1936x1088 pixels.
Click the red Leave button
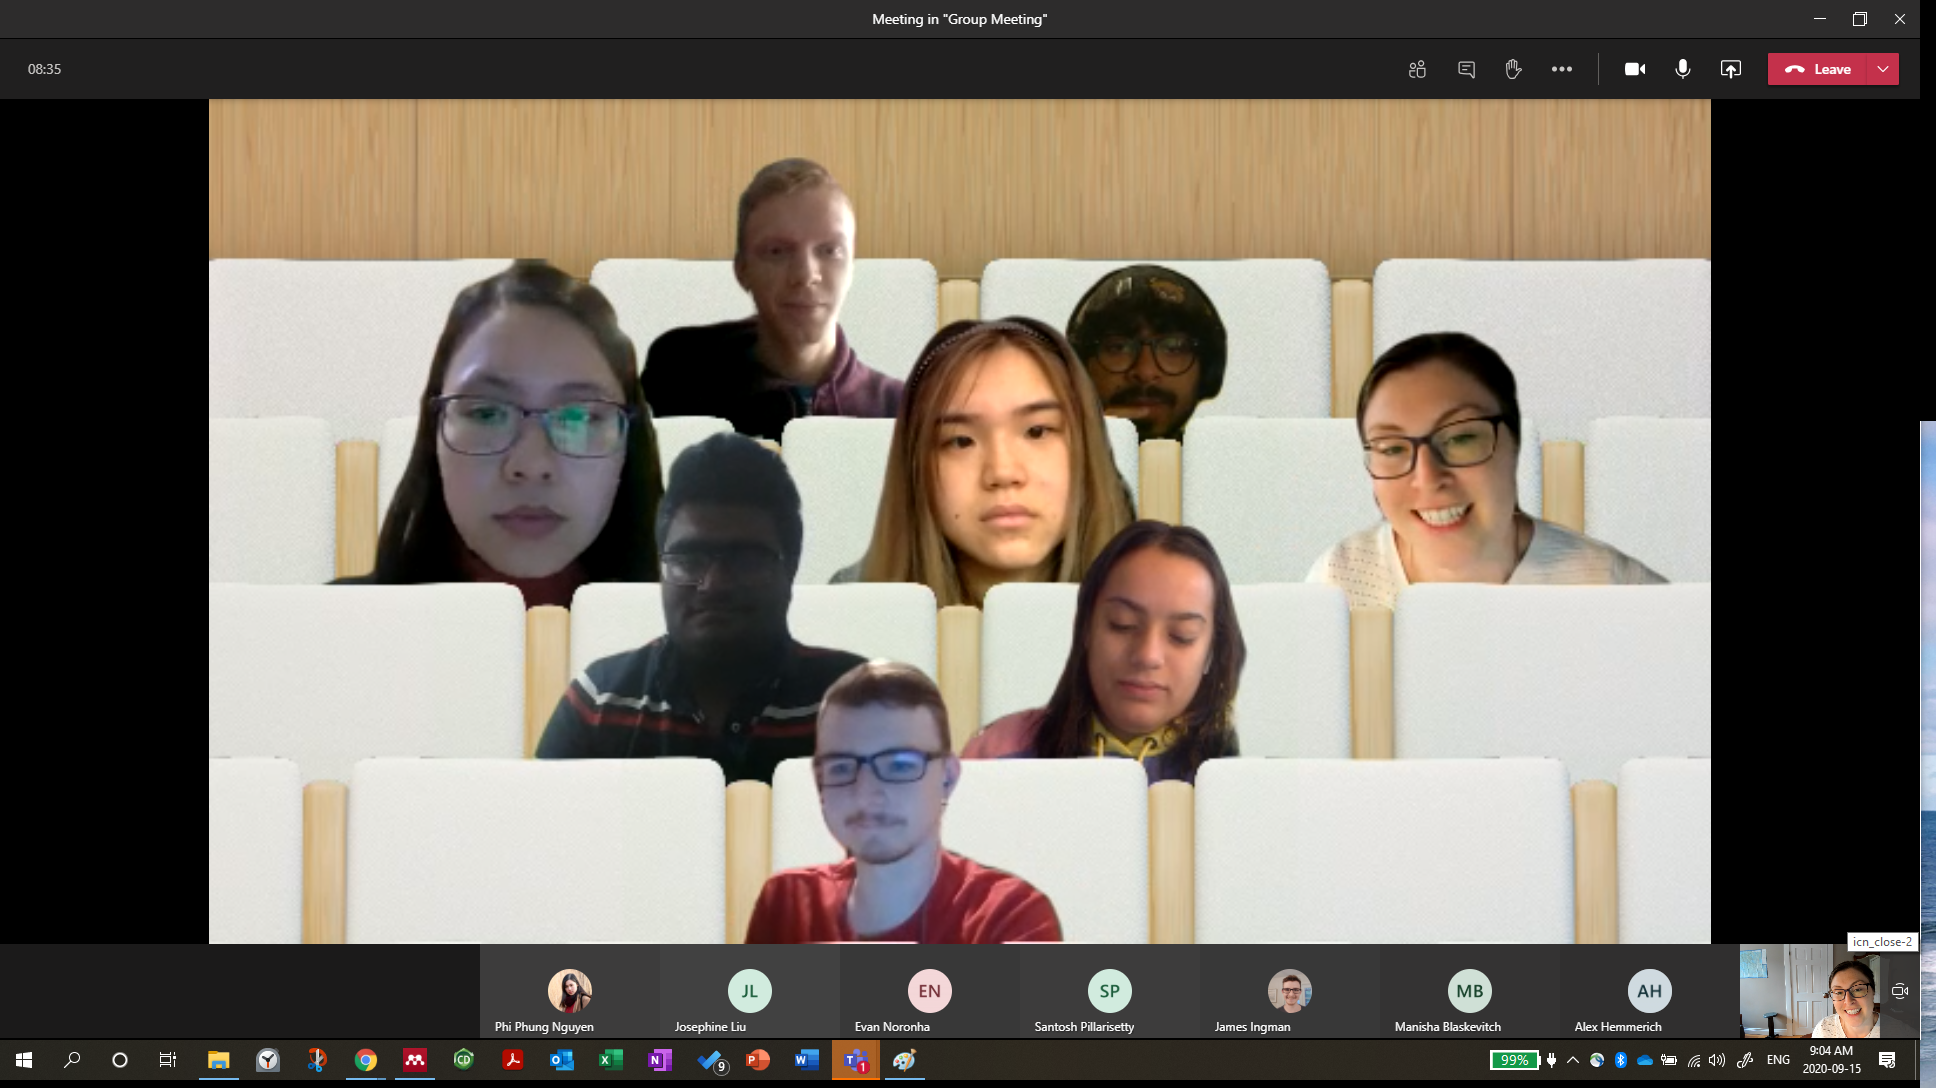(1818, 69)
